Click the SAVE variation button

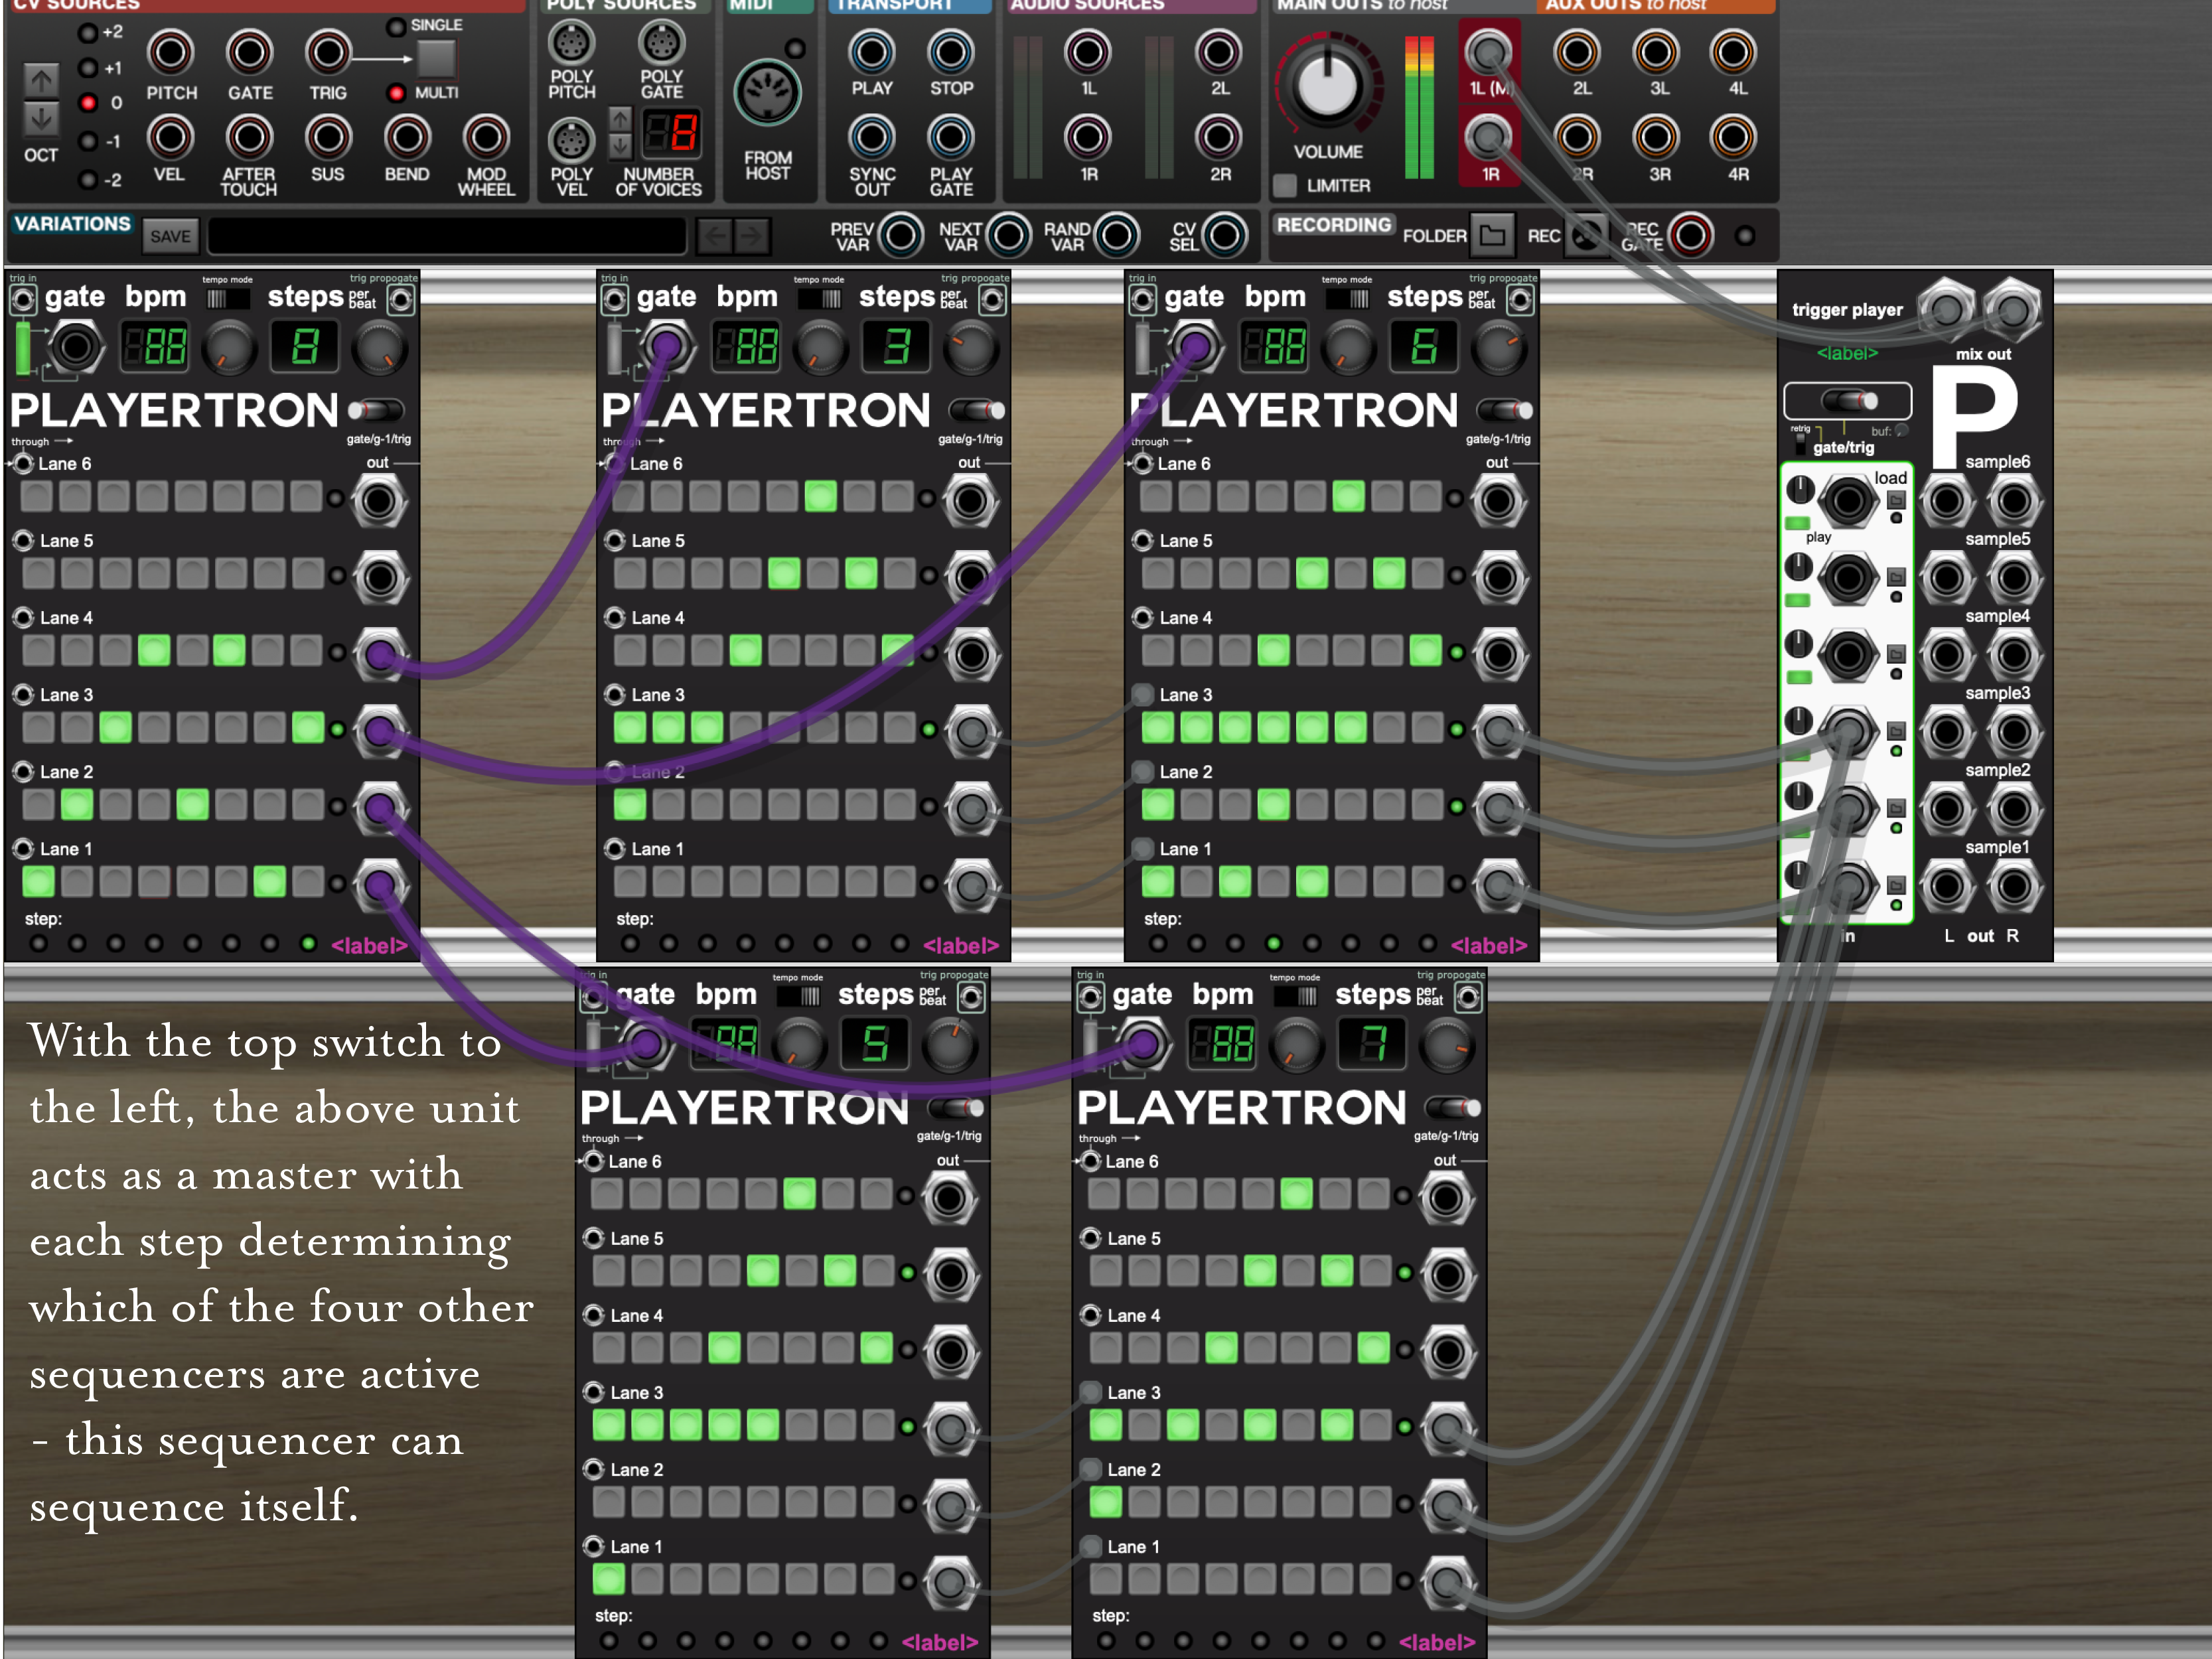point(170,236)
